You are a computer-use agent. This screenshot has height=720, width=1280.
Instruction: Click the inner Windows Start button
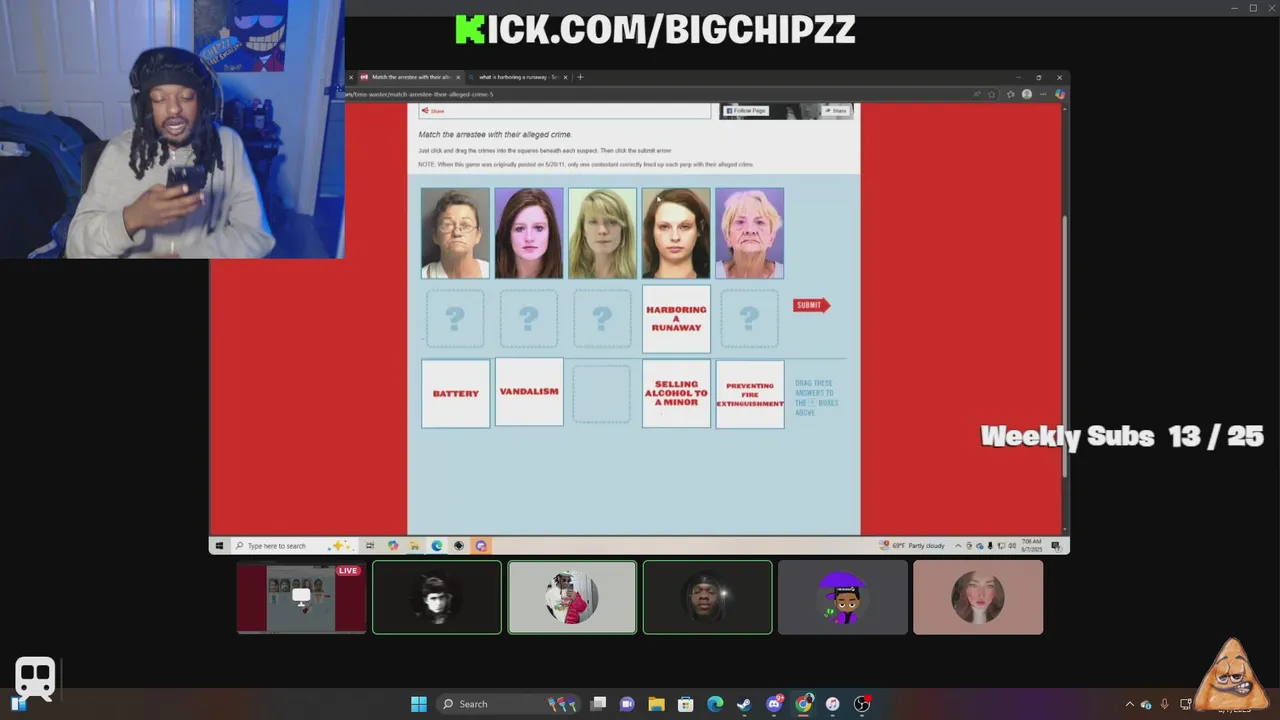coord(219,546)
